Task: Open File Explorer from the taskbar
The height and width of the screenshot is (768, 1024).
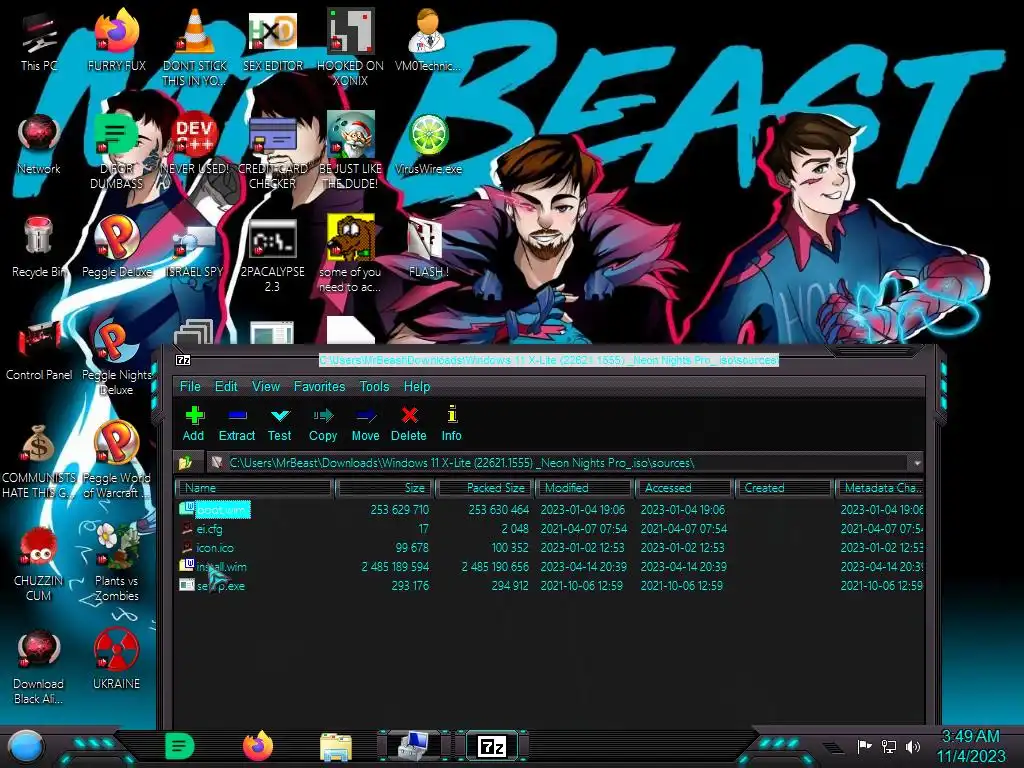Action: tap(336, 746)
